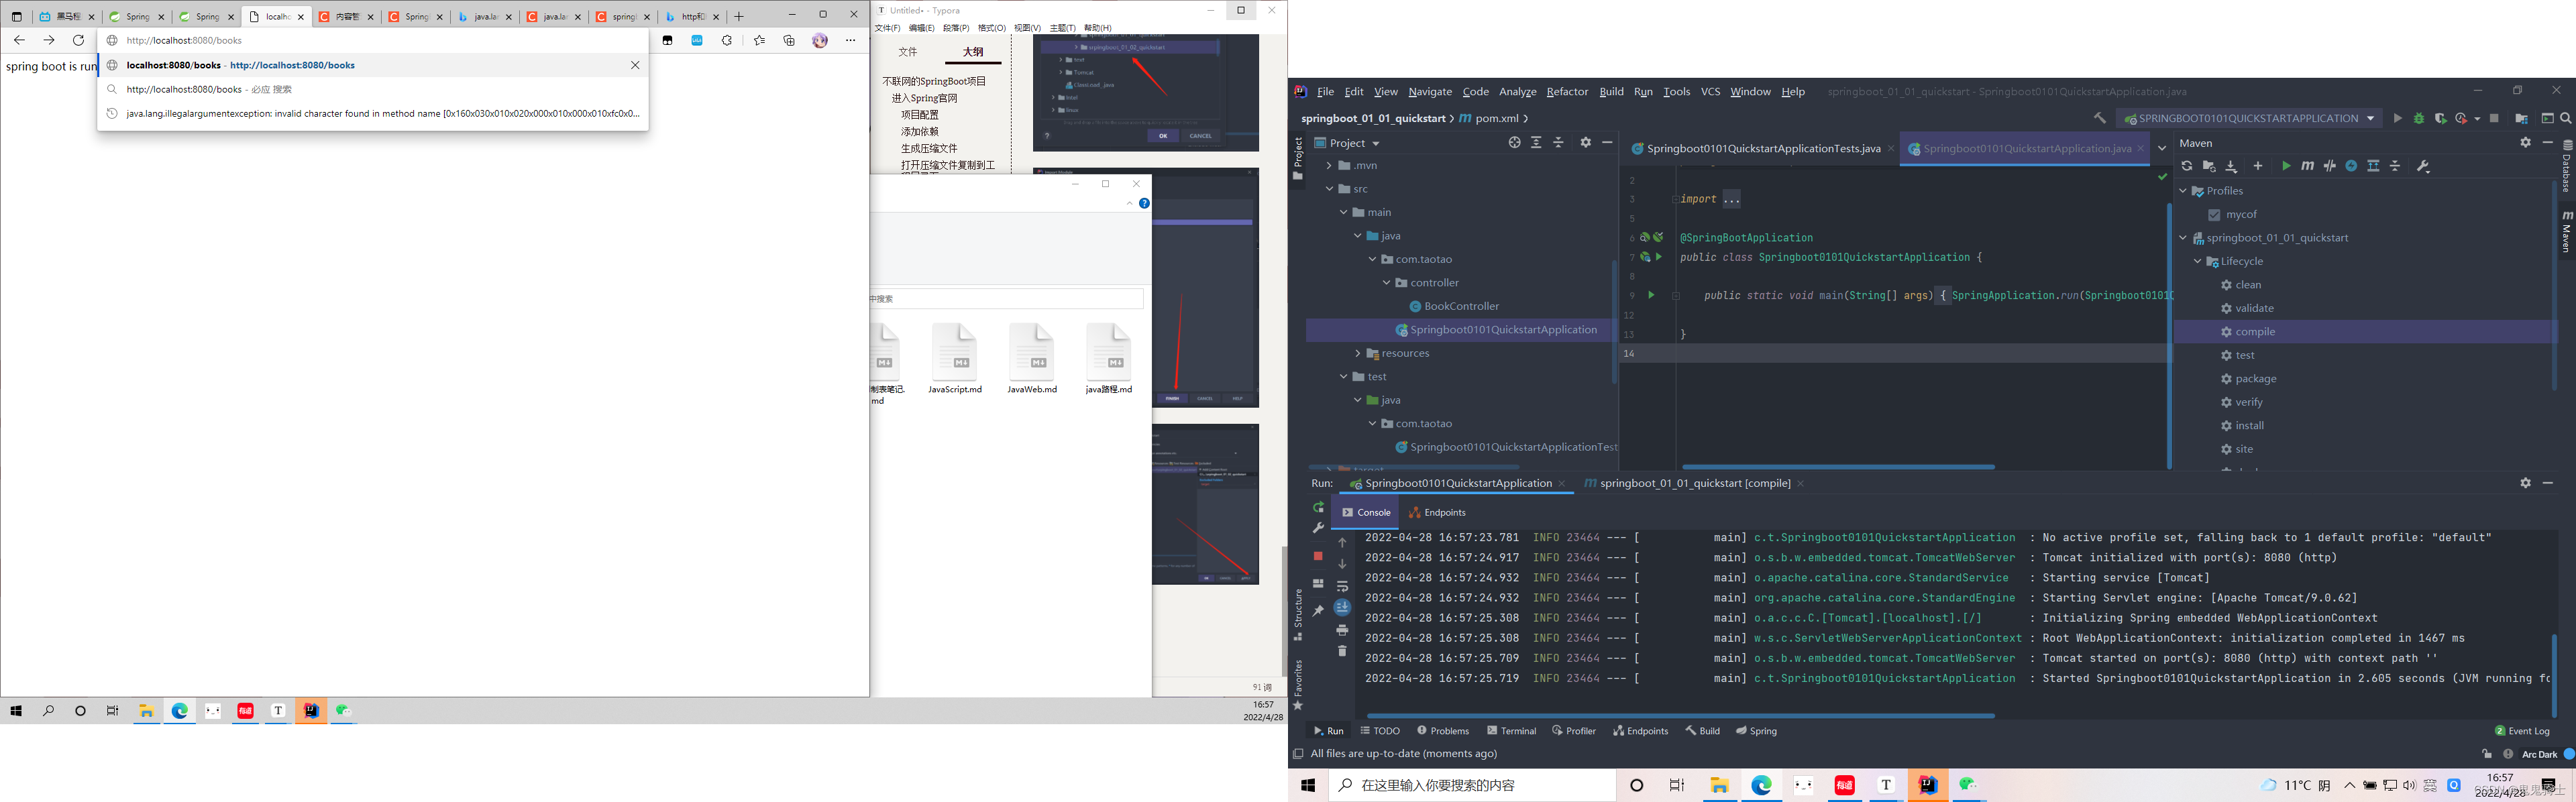Image resolution: width=2576 pixels, height=802 pixels.
Task: Reload all Maven projects
Action: tap(2187, 166)
